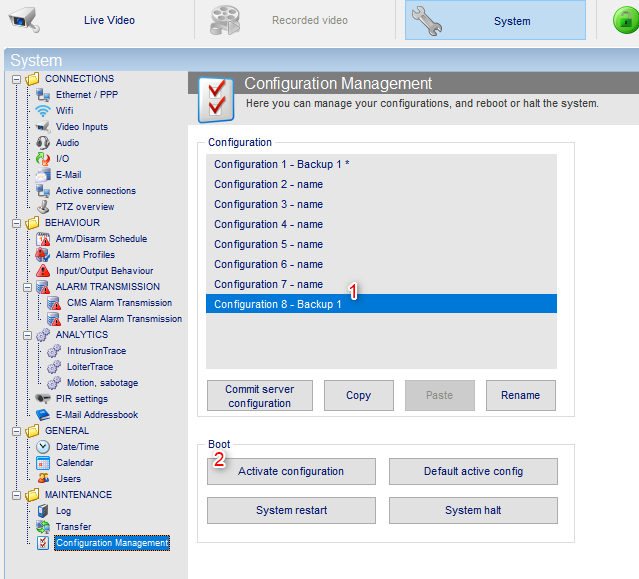Collapse the ANALYTICS node

coord(27,335)
